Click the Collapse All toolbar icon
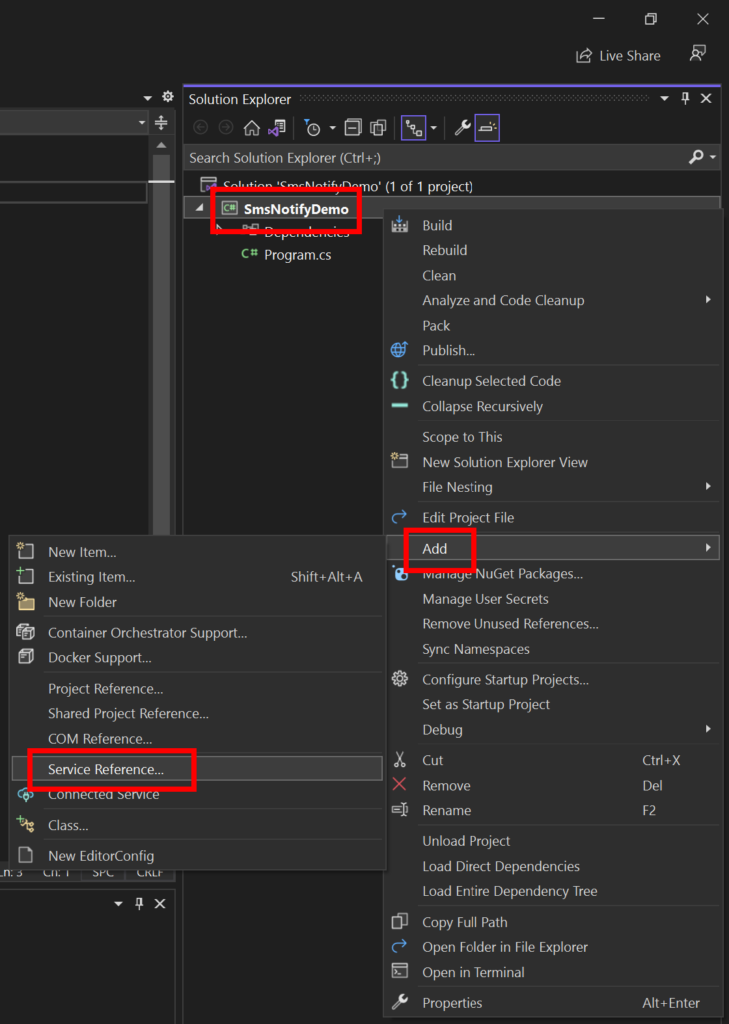 pyautogui.click(x=353, y=128)
